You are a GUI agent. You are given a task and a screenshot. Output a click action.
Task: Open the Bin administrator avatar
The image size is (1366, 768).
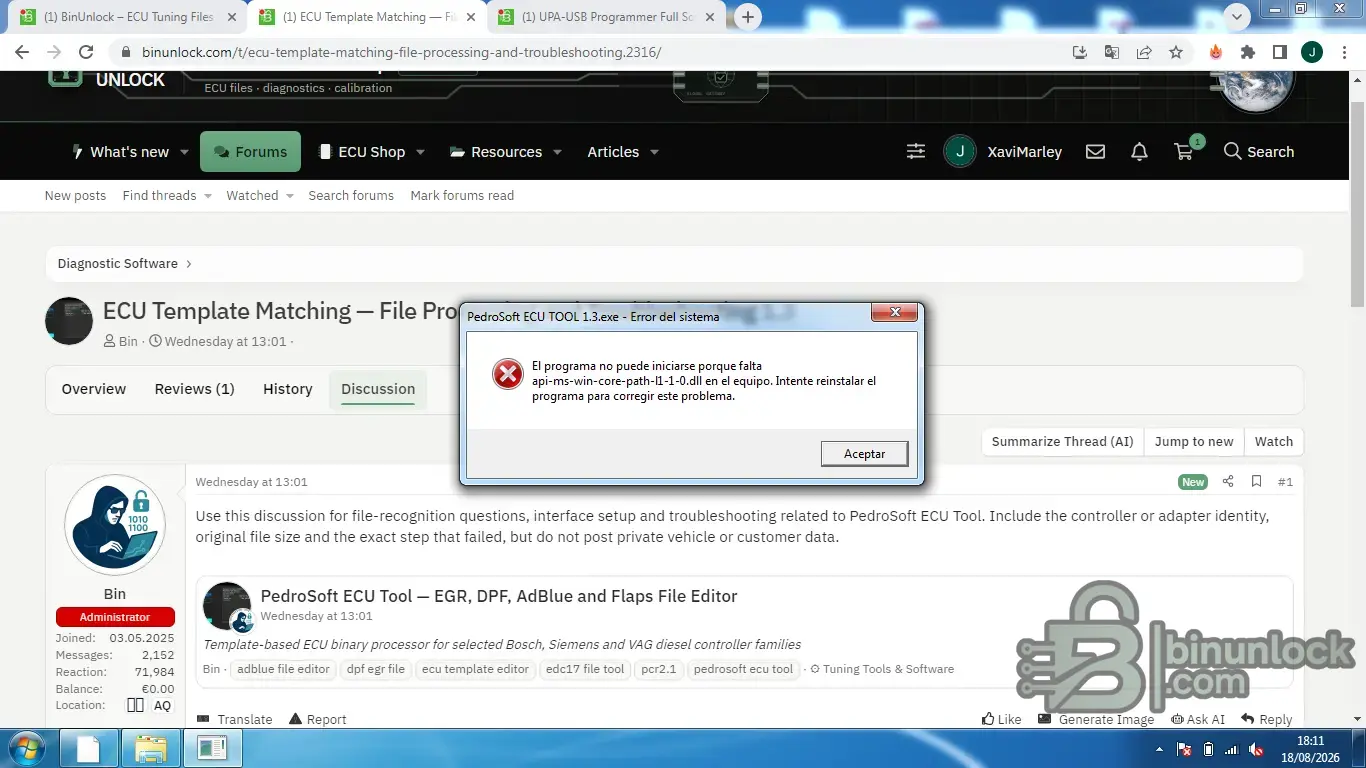pos(115,525)
